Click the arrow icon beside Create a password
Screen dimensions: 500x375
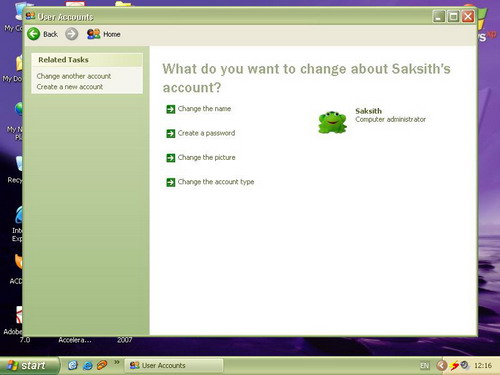(x=171, y=133)
